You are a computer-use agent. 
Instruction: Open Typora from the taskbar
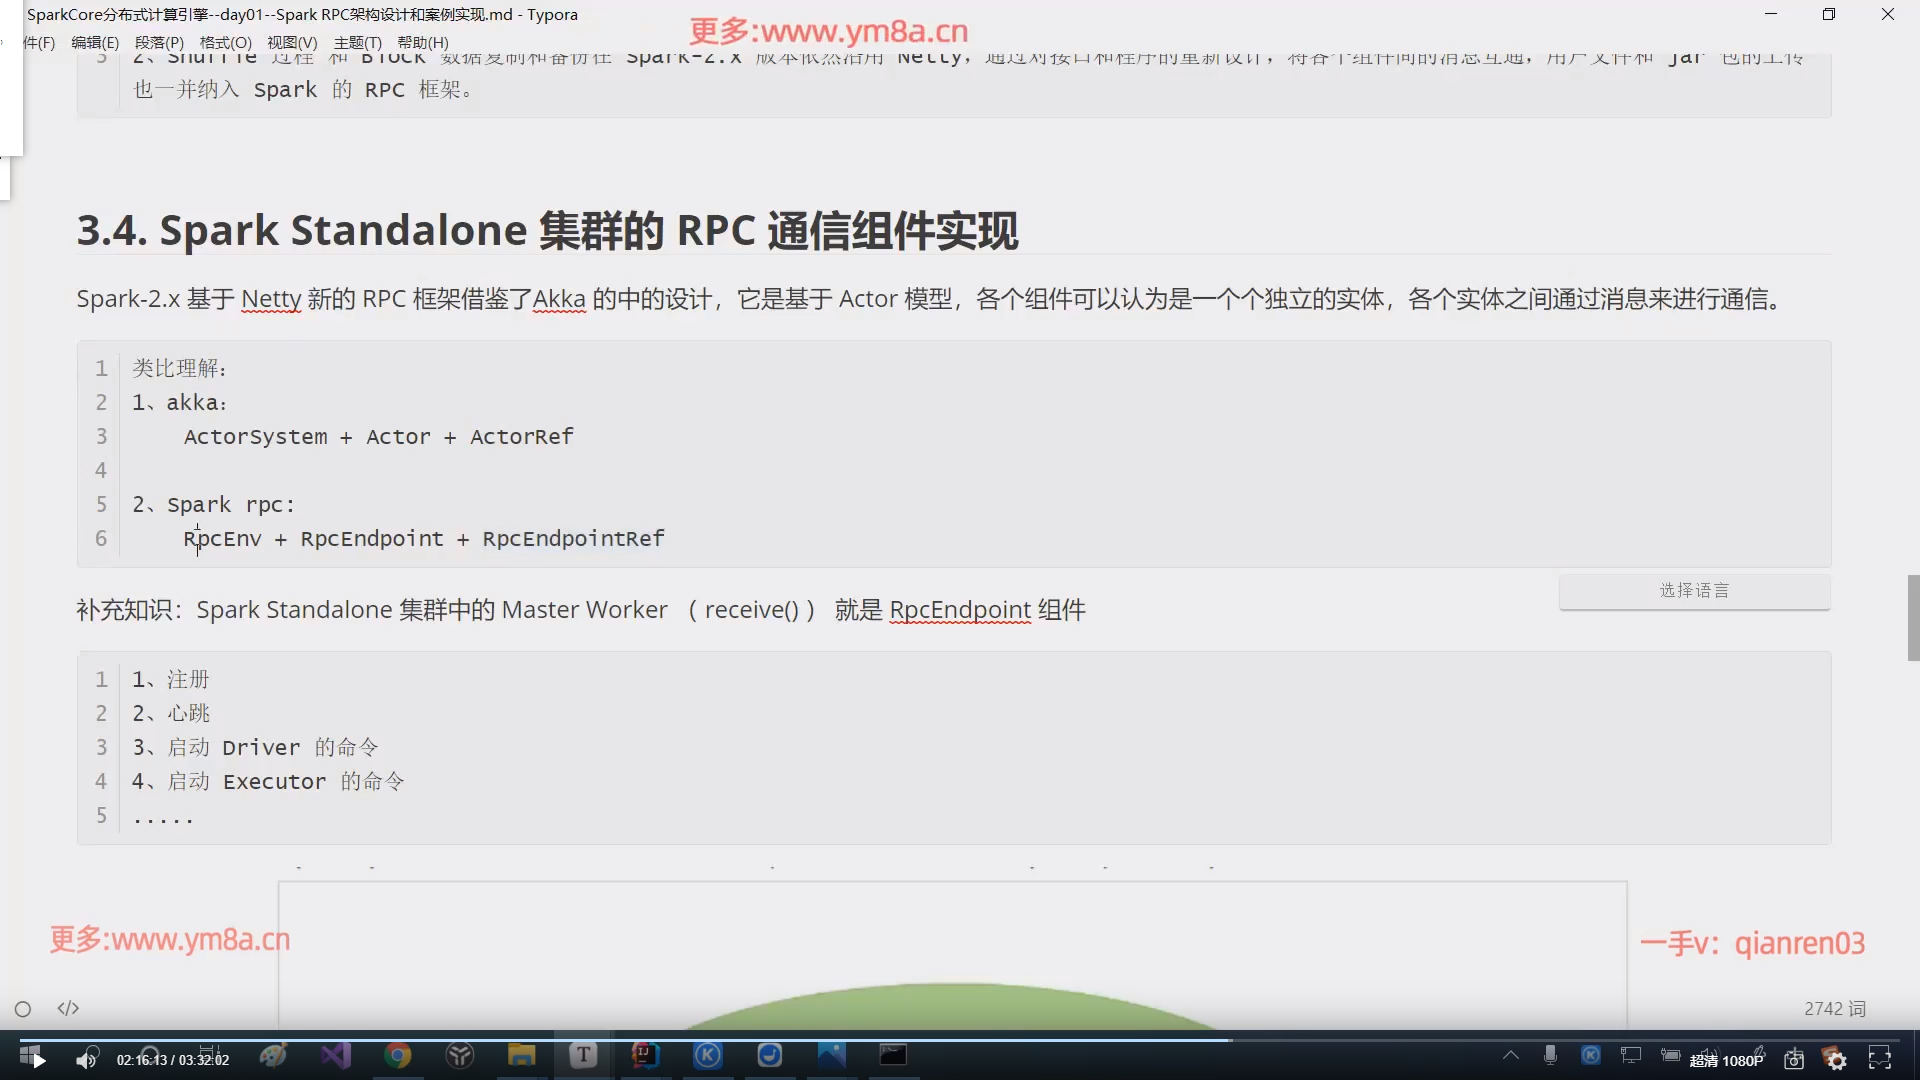tap(583, 1055)
